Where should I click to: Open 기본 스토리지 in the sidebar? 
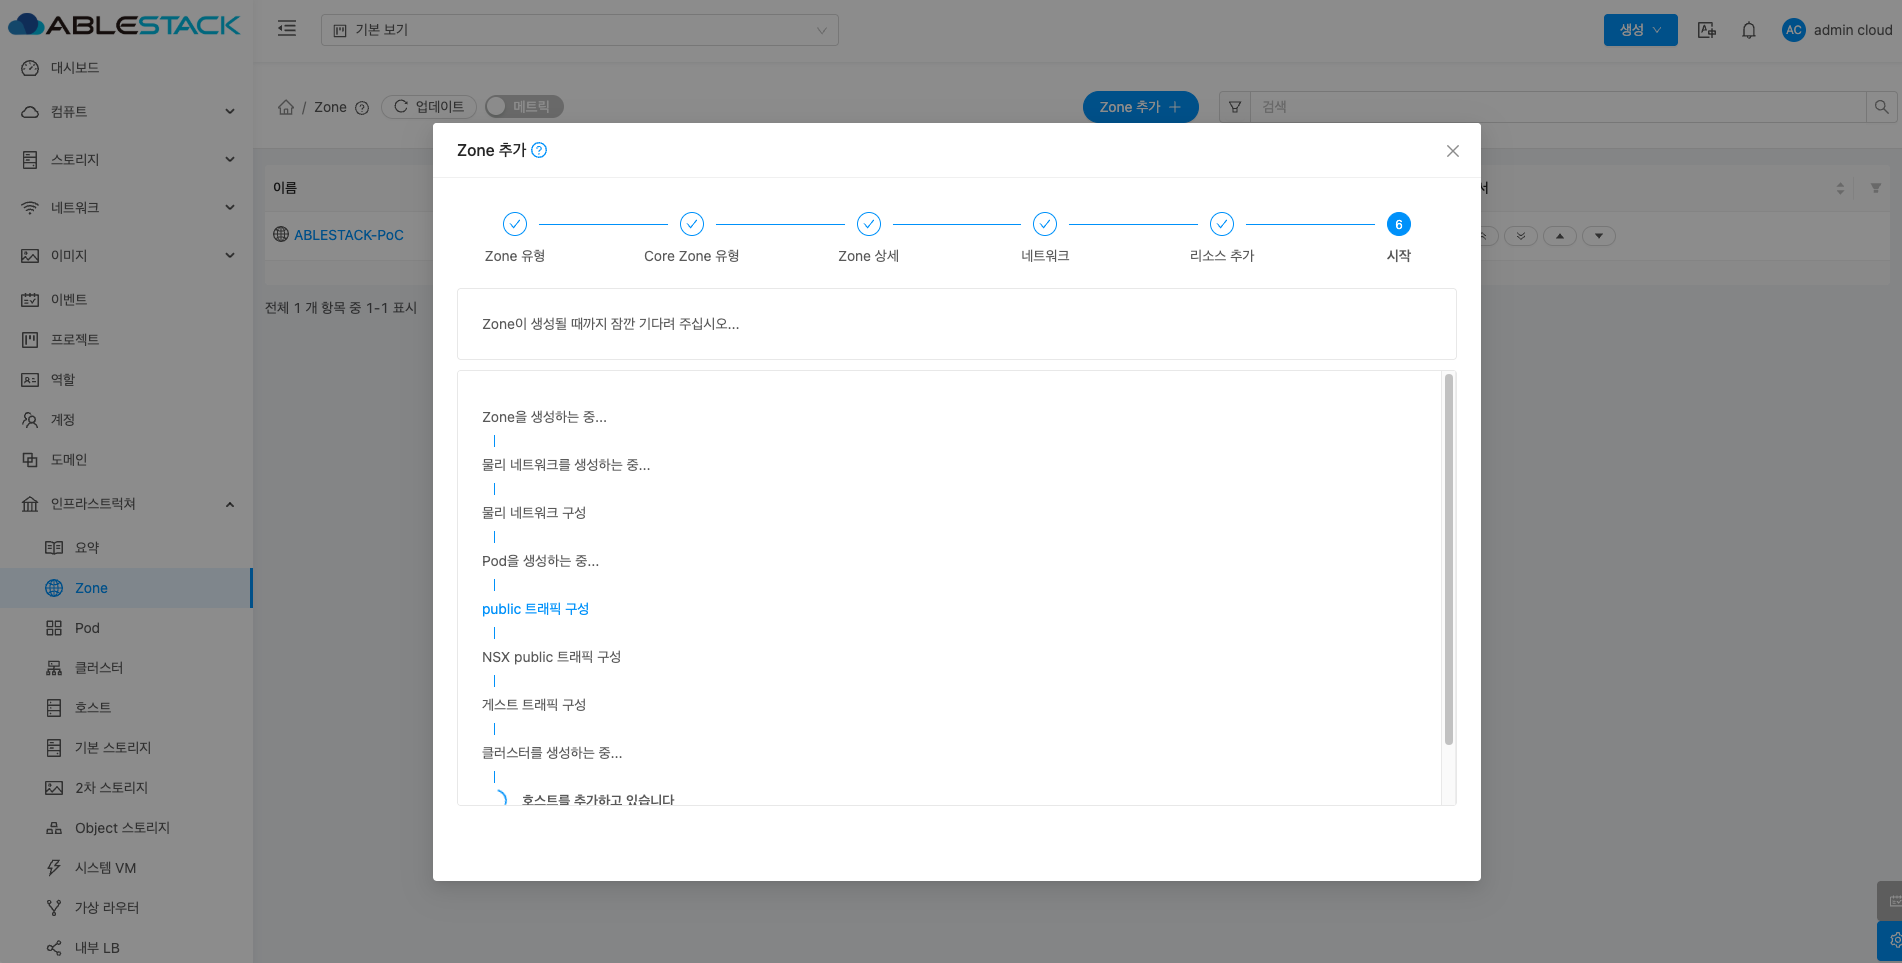tap(126, 748)
